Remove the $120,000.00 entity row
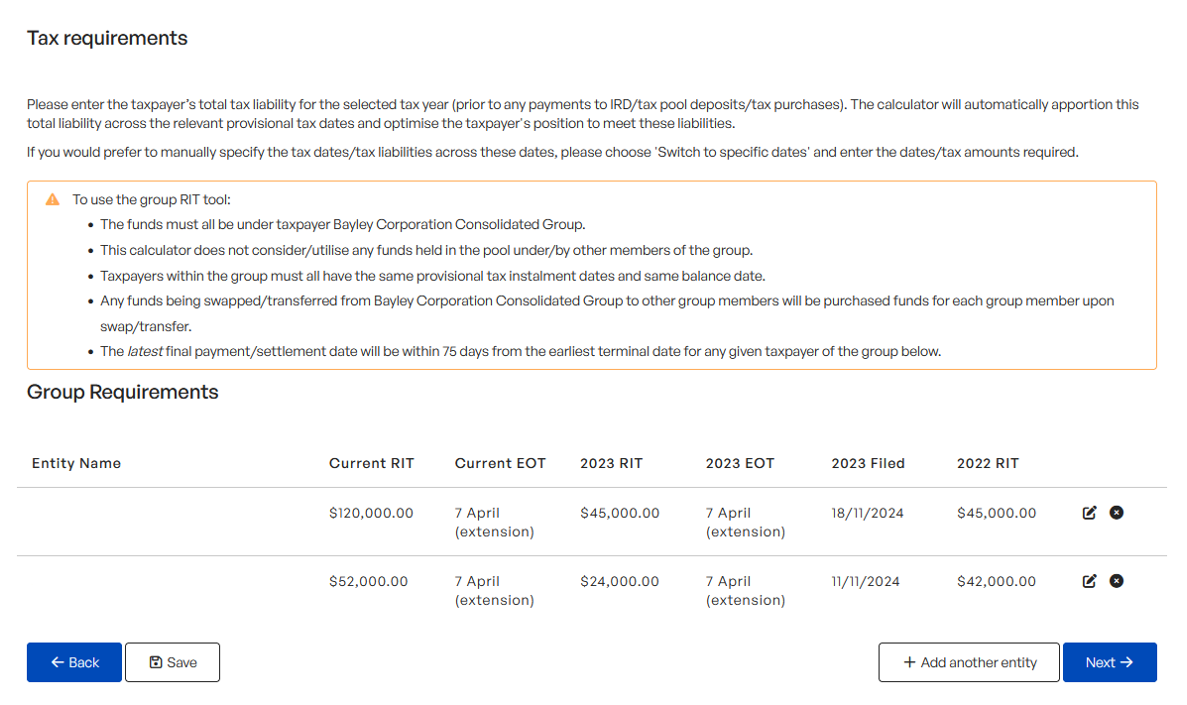The width and height of the screenshot is (1187, 705). coord(1117,513)
